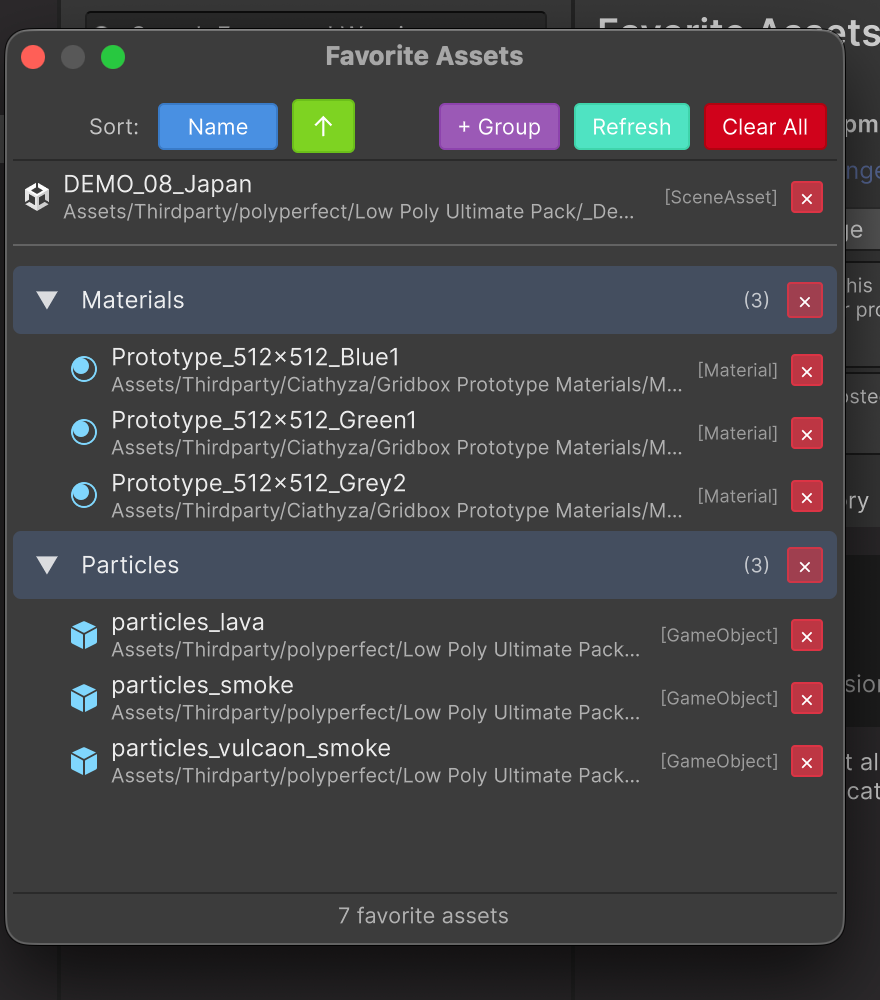This screenshot has width=880, height=1000.
Task: Click the asset path under DEMO_08_Japan
Action: tap(349, 212)
